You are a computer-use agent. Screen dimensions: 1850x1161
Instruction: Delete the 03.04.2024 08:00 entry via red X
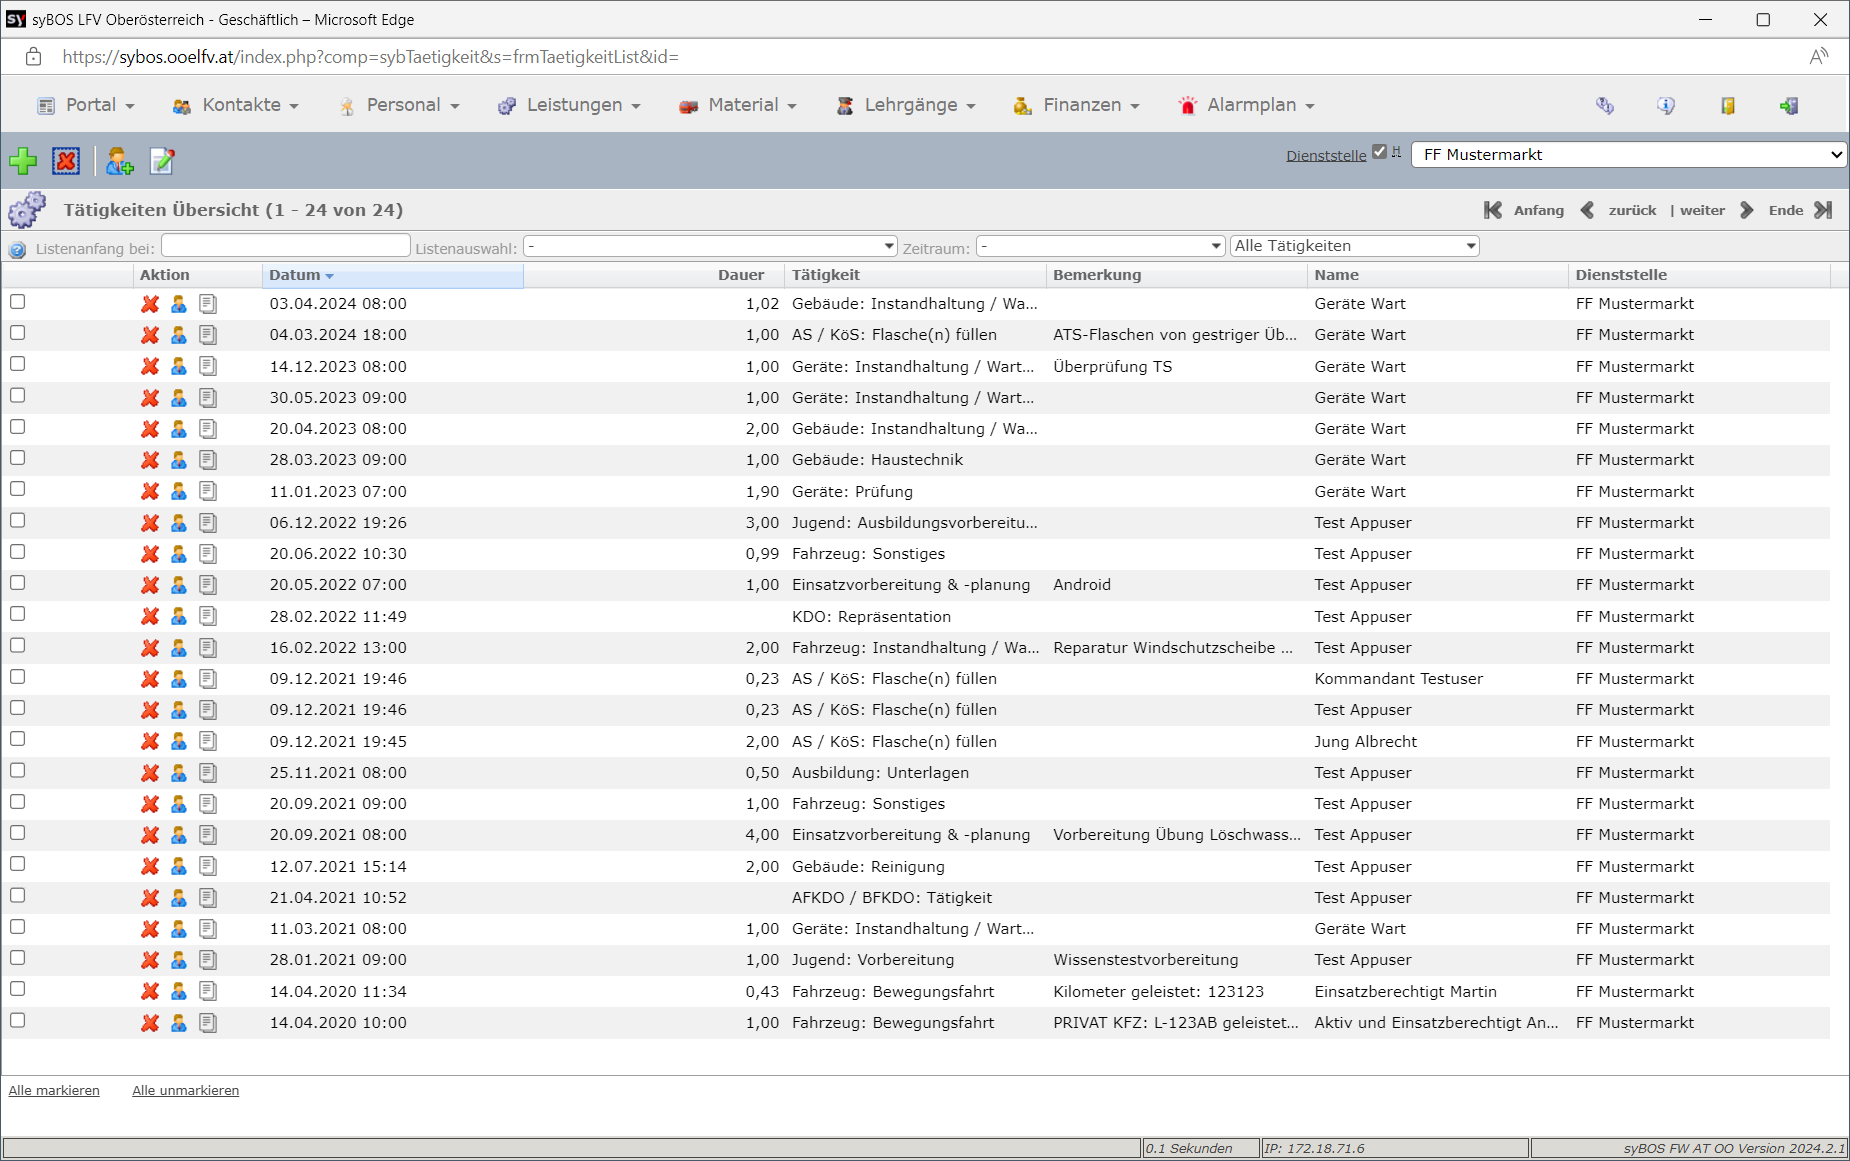click(150, 304)
